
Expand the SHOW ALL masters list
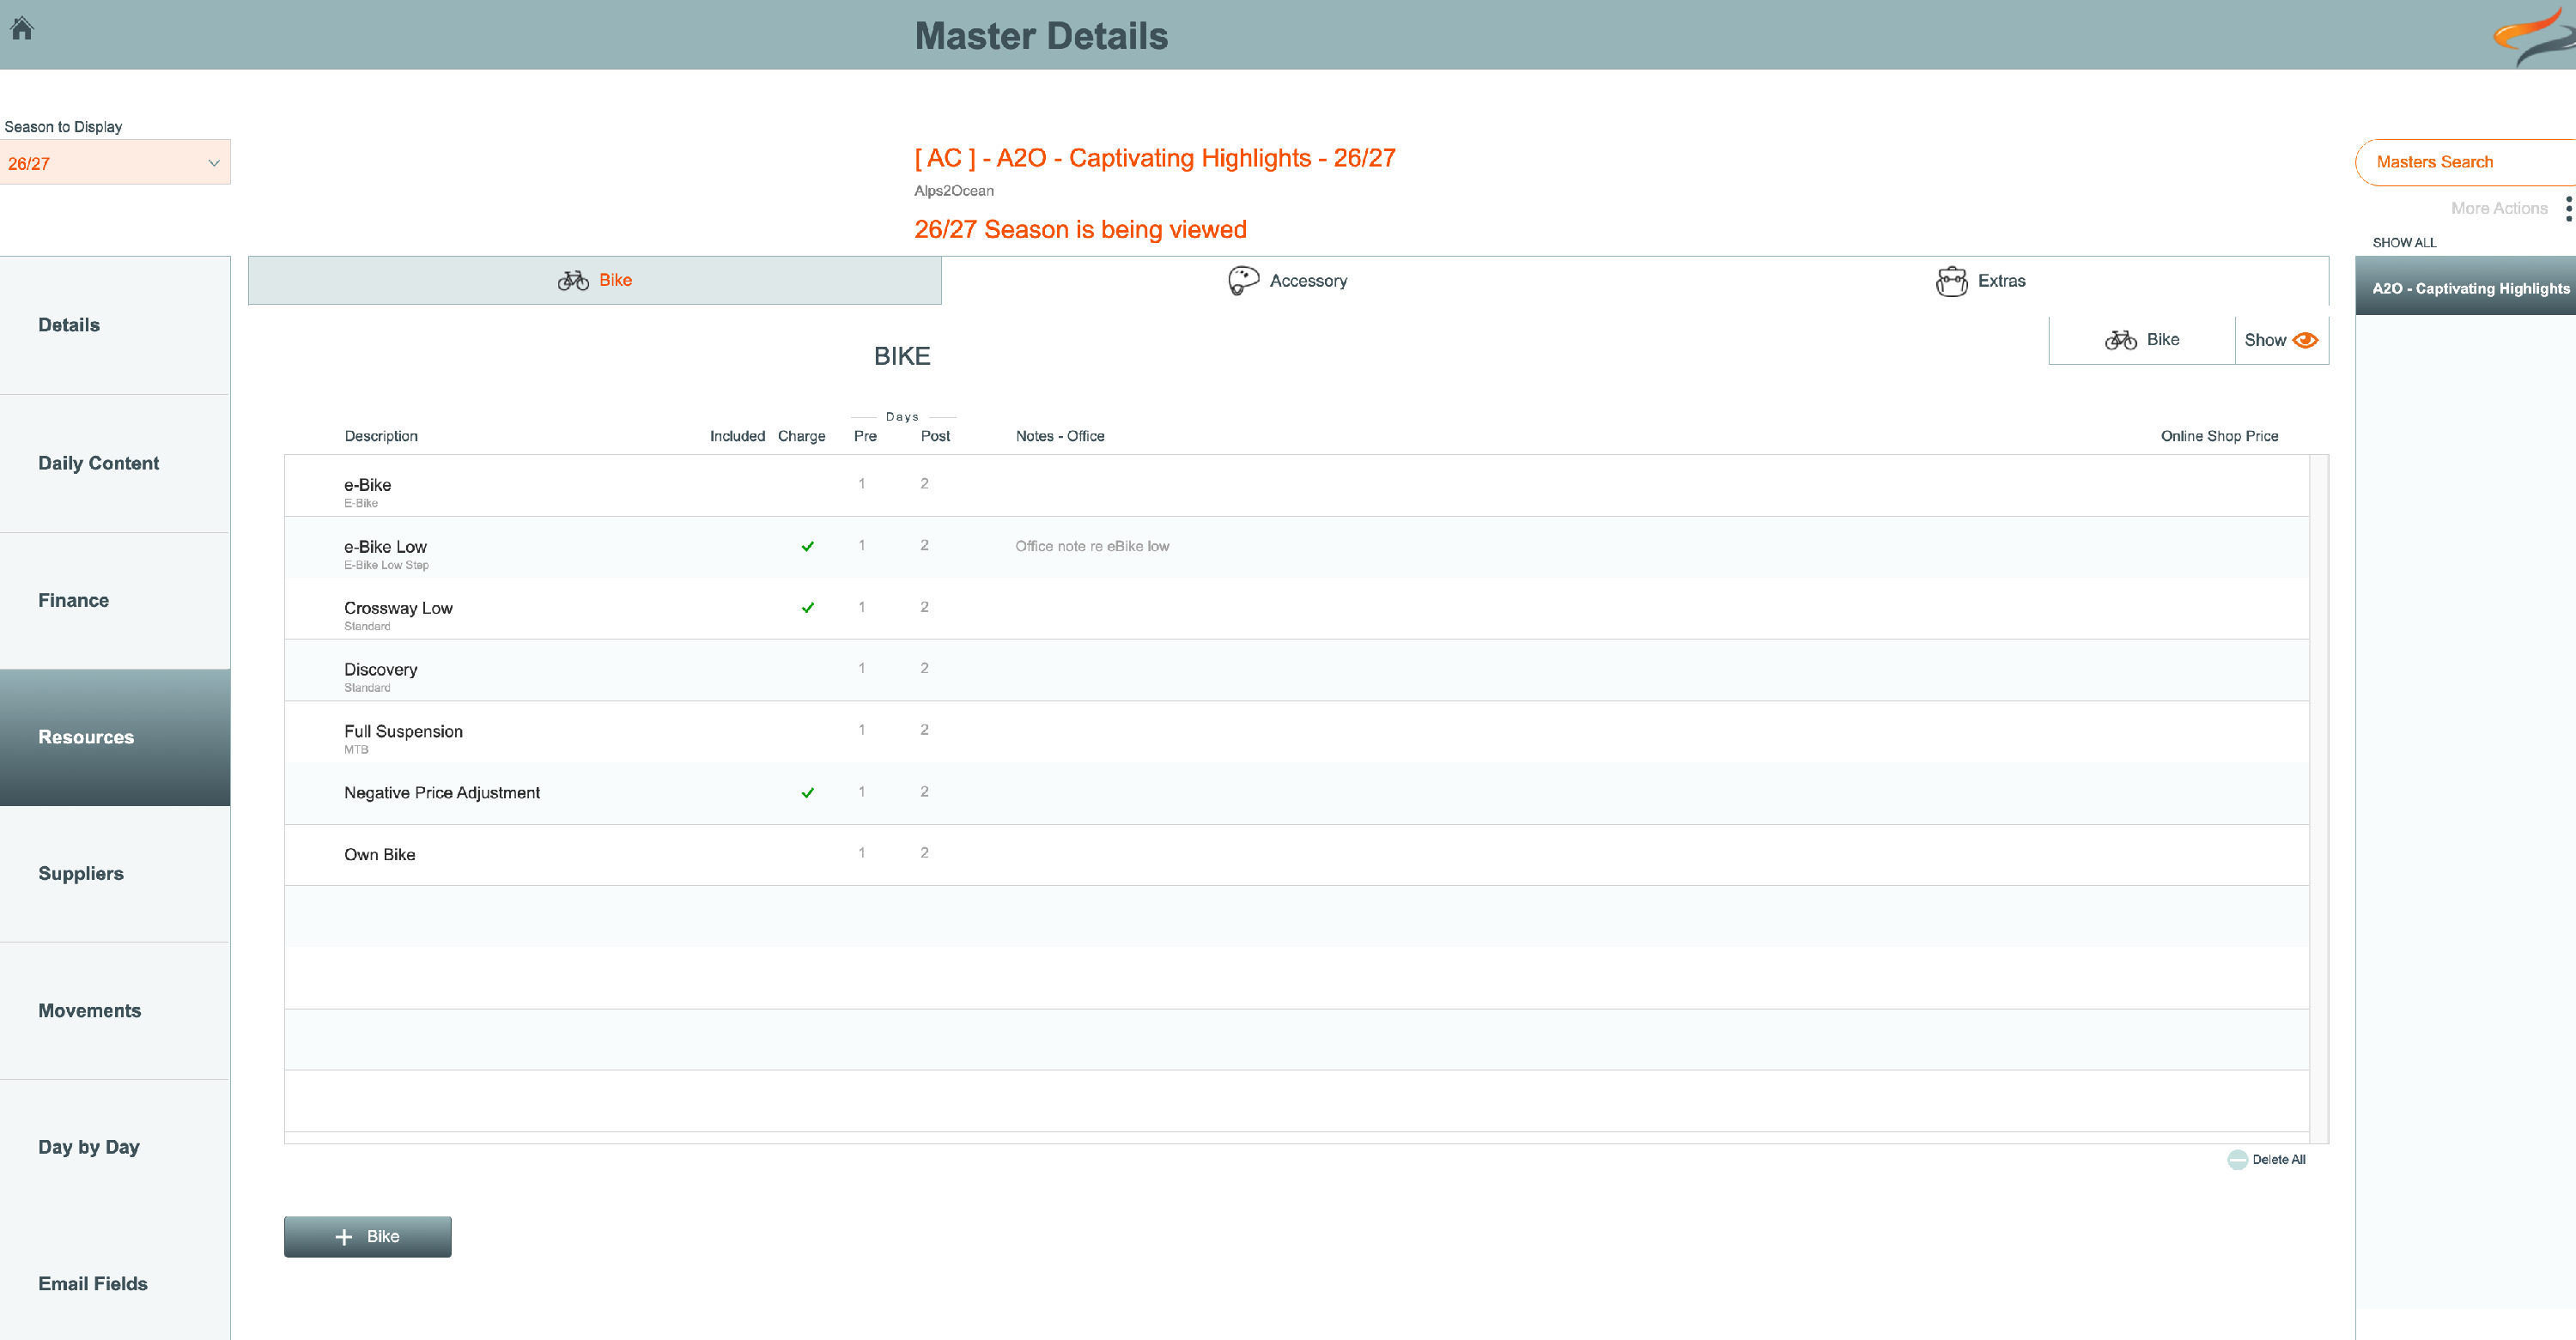tap(2404, 243)
